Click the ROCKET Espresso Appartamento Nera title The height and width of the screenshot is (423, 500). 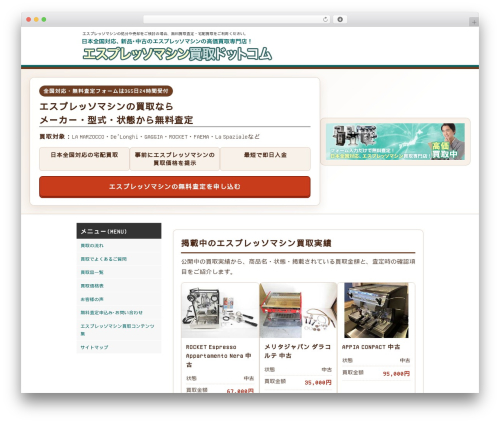tap(219, 356)
